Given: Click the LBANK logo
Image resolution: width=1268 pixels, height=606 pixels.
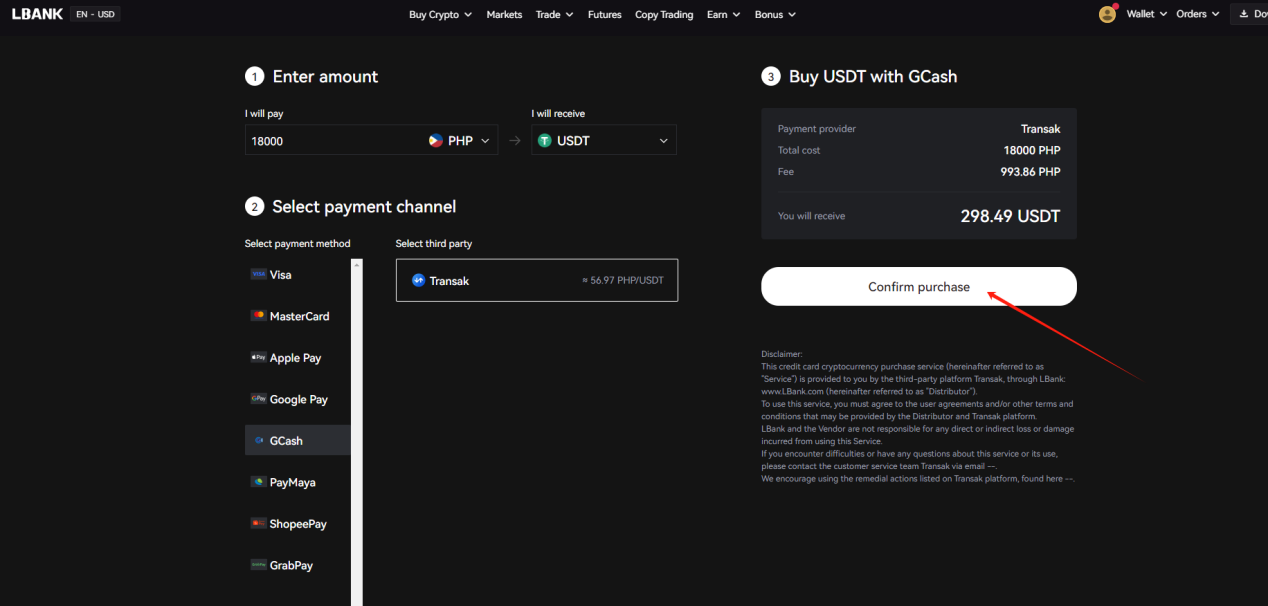Looking at the screenshot, I should pos(37,14).
